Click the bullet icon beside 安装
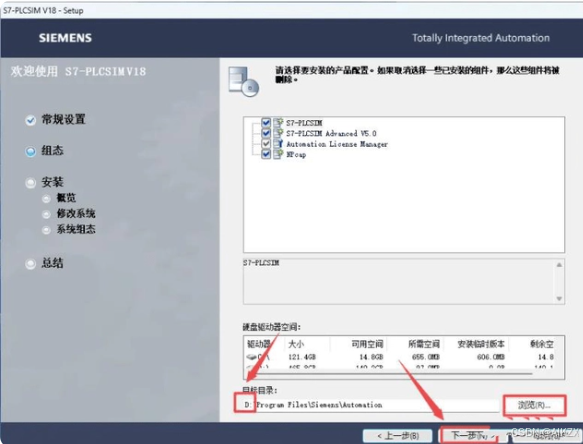The width and height of the screenshot is (583, 444). click(x=30, y=183)
